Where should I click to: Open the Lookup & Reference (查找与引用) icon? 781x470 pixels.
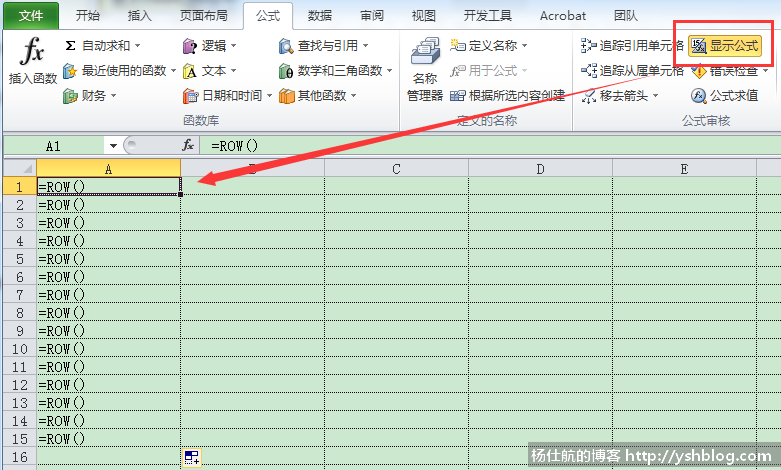point(286,46)
